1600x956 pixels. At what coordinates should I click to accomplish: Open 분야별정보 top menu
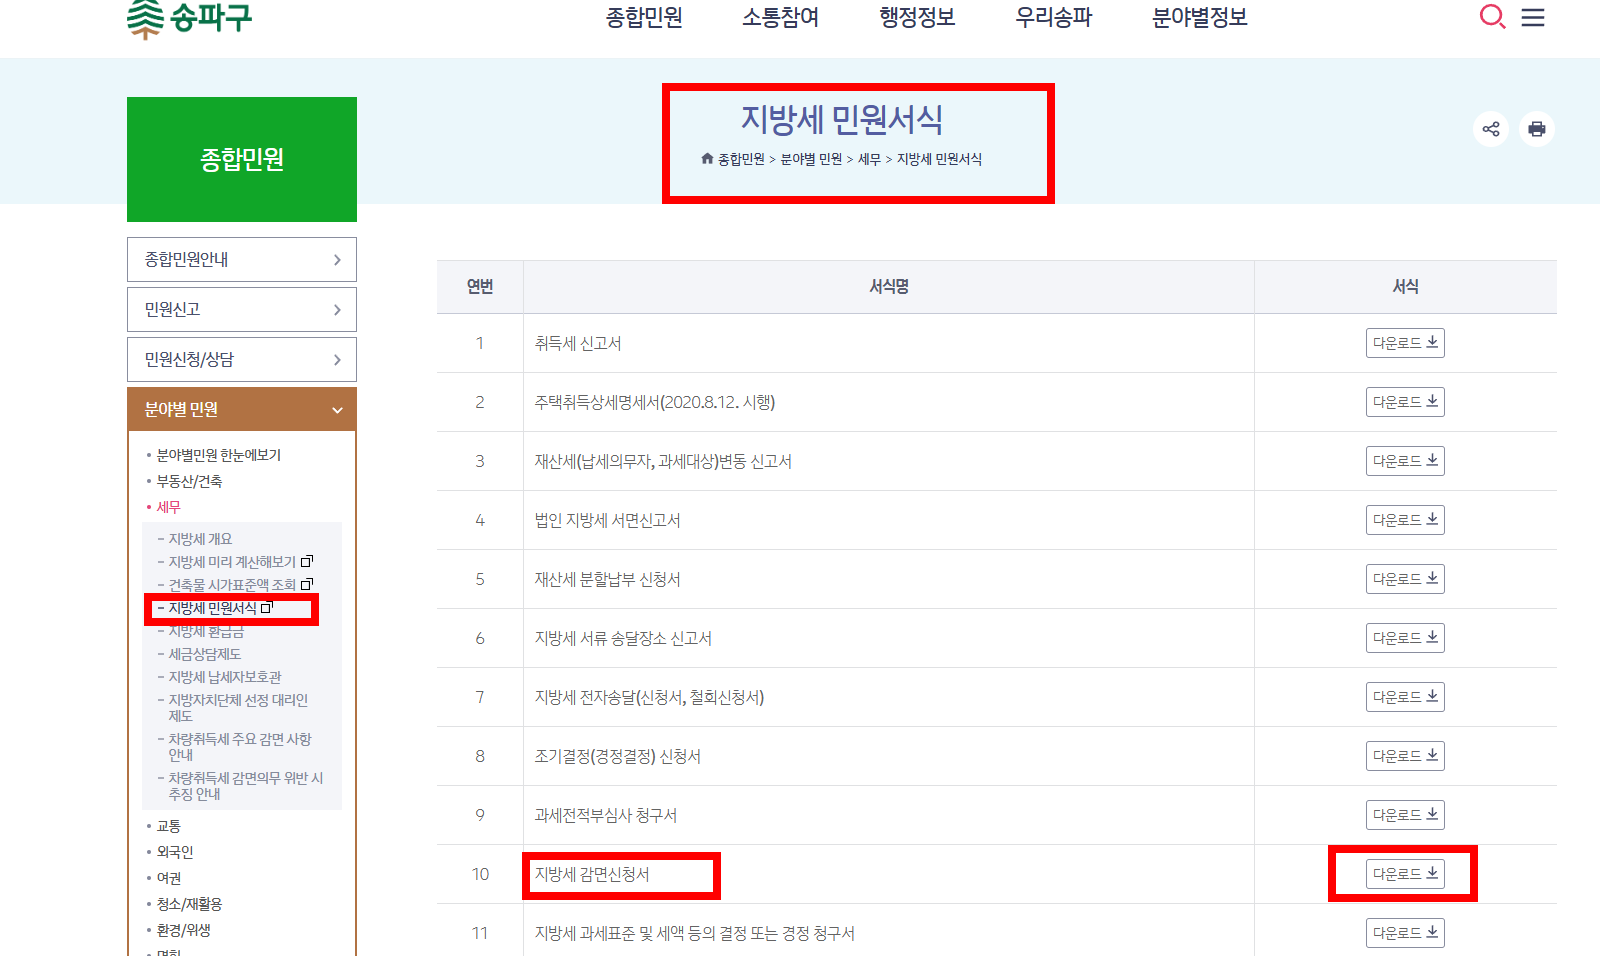[1200, 18]
